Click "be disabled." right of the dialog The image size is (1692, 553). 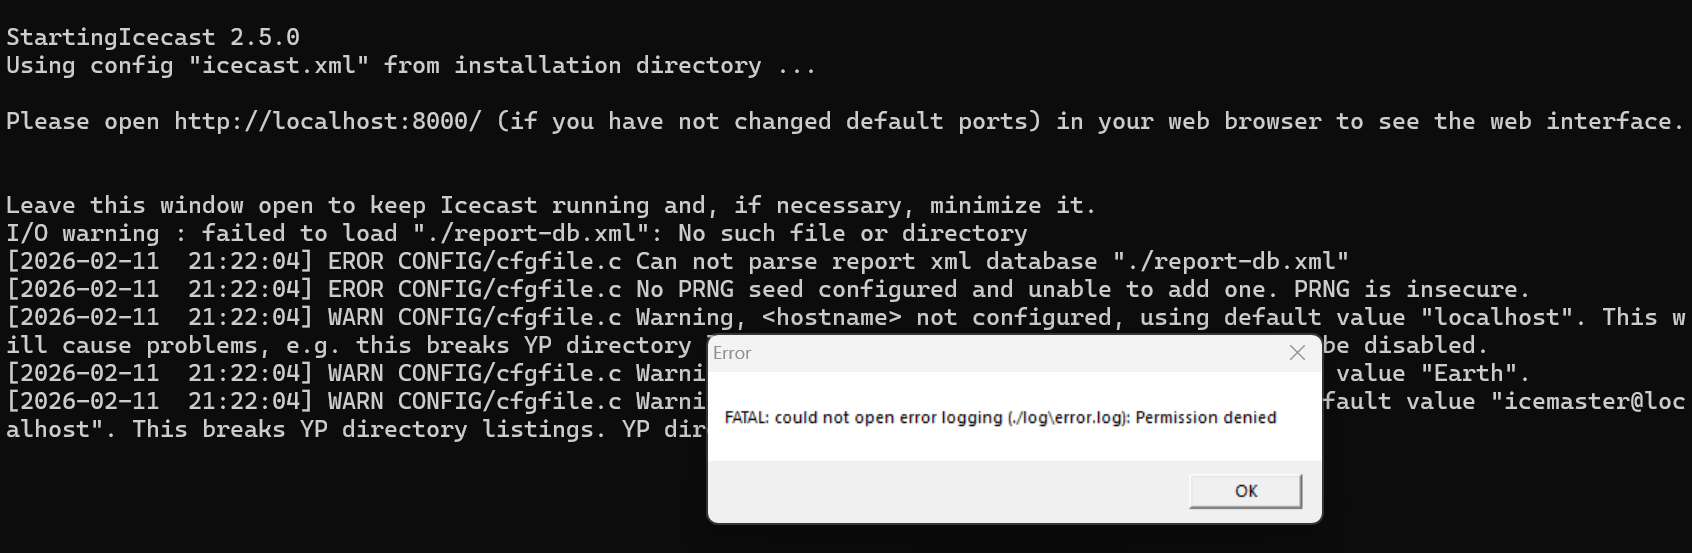(1405, 346)
